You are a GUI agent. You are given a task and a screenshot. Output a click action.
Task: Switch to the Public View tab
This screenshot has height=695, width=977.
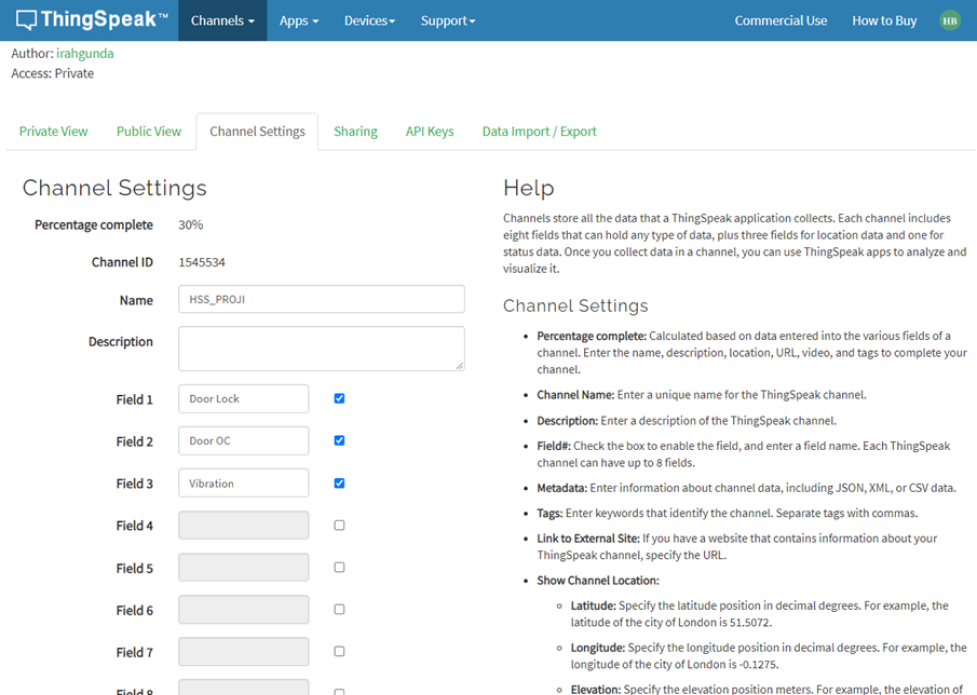149,132
